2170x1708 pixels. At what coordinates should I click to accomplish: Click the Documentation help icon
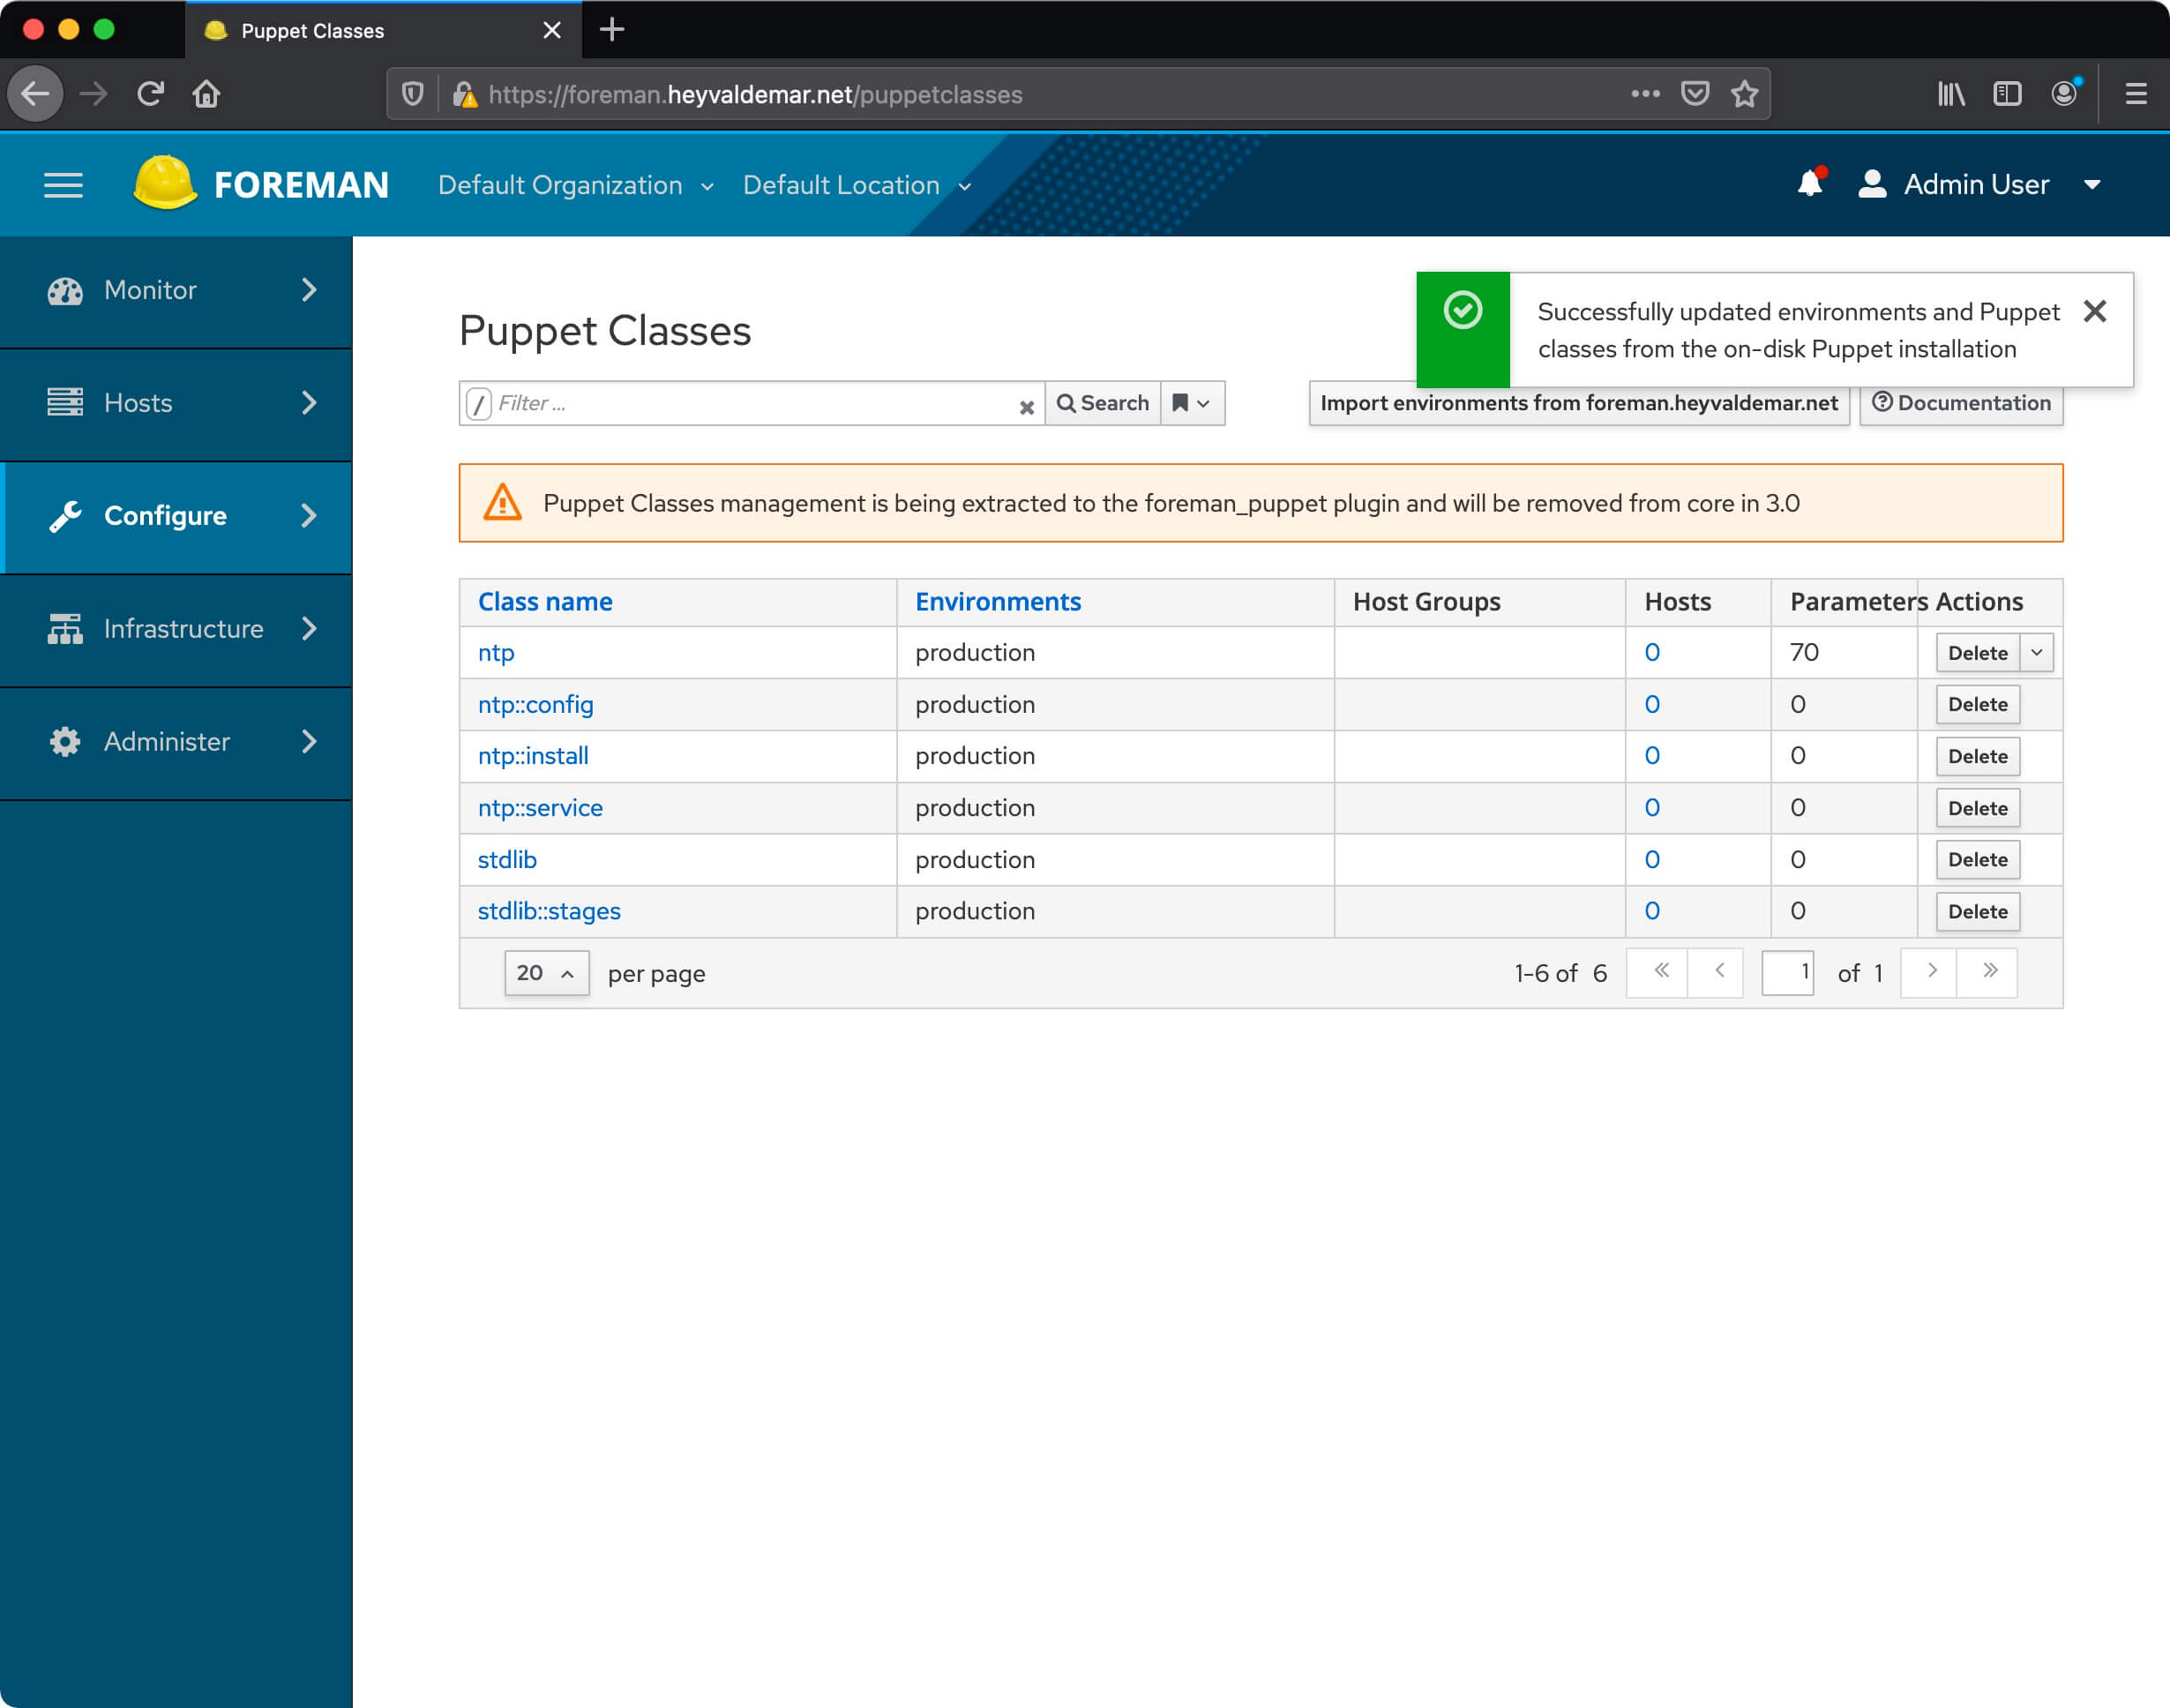point(1885,403)
